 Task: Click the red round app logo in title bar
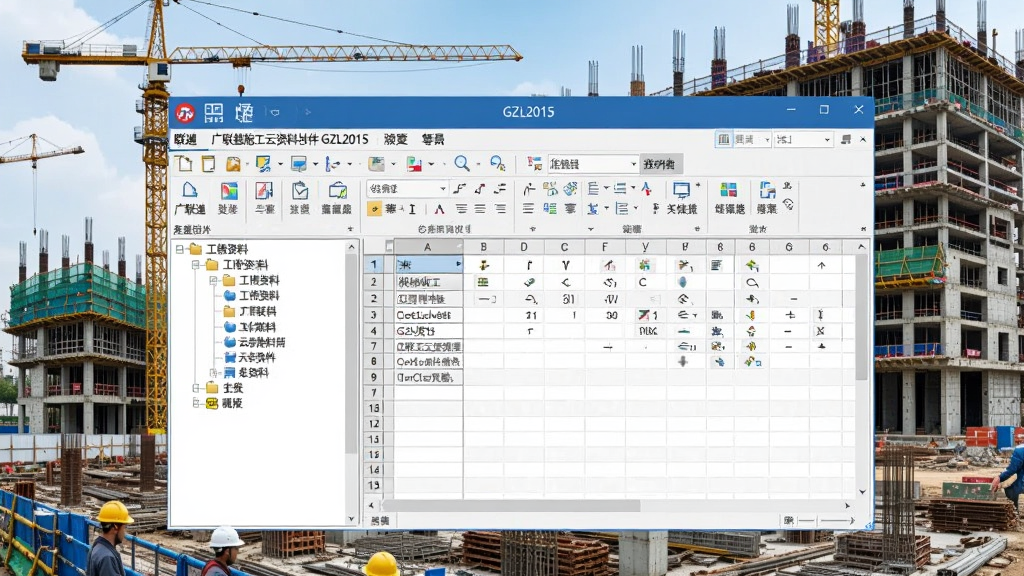click(x=185, y=113)
